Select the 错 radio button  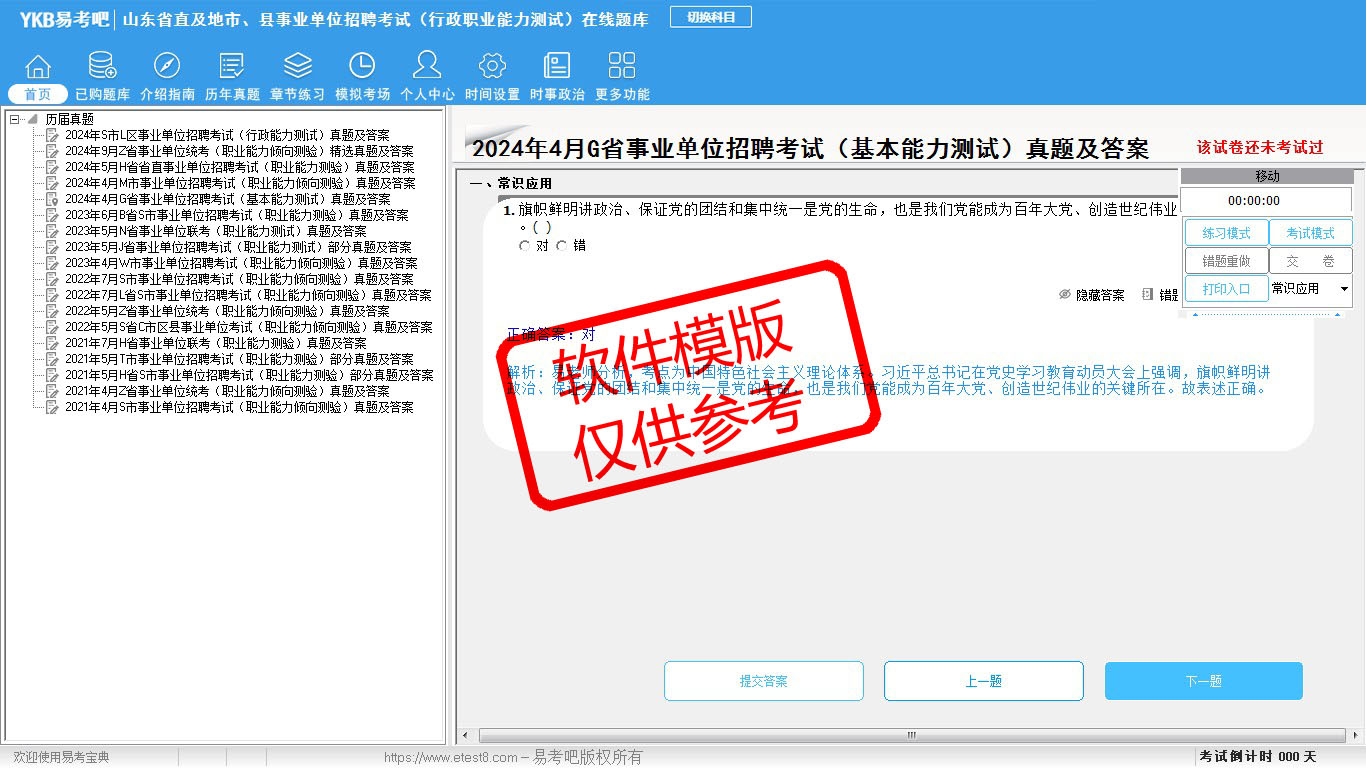(562, 246)
